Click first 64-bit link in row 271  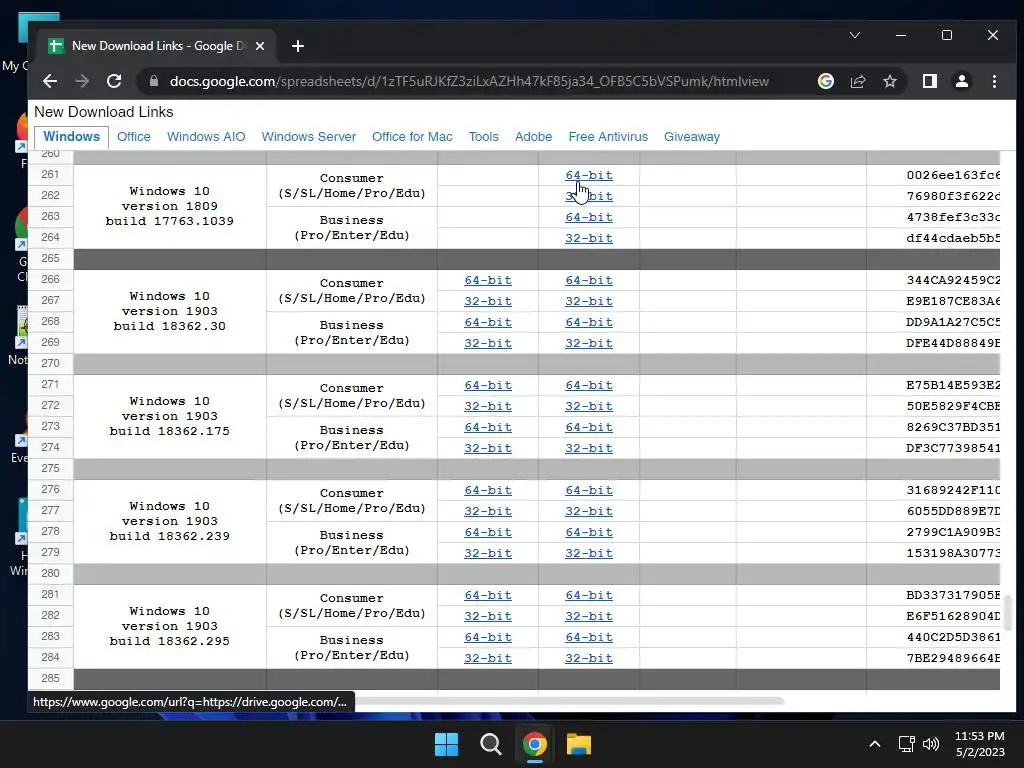point(488,385)
